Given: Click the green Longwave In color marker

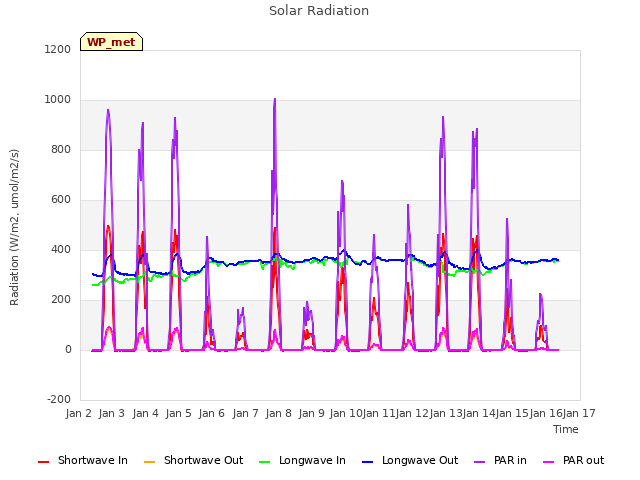Looking at the screenshot, I should (x=265, y=462).
